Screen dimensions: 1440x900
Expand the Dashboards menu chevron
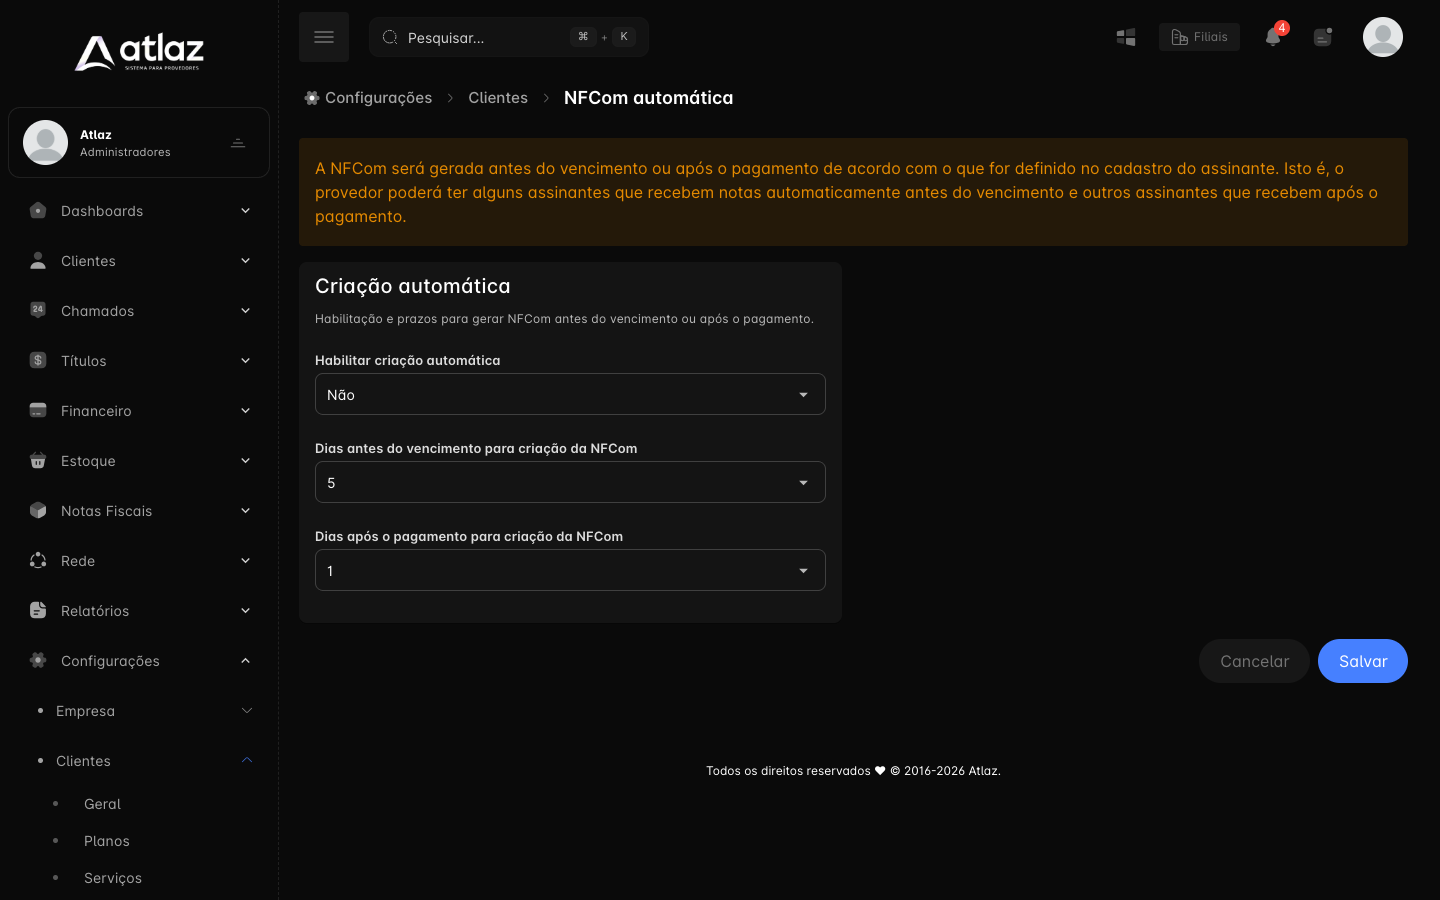246,210
